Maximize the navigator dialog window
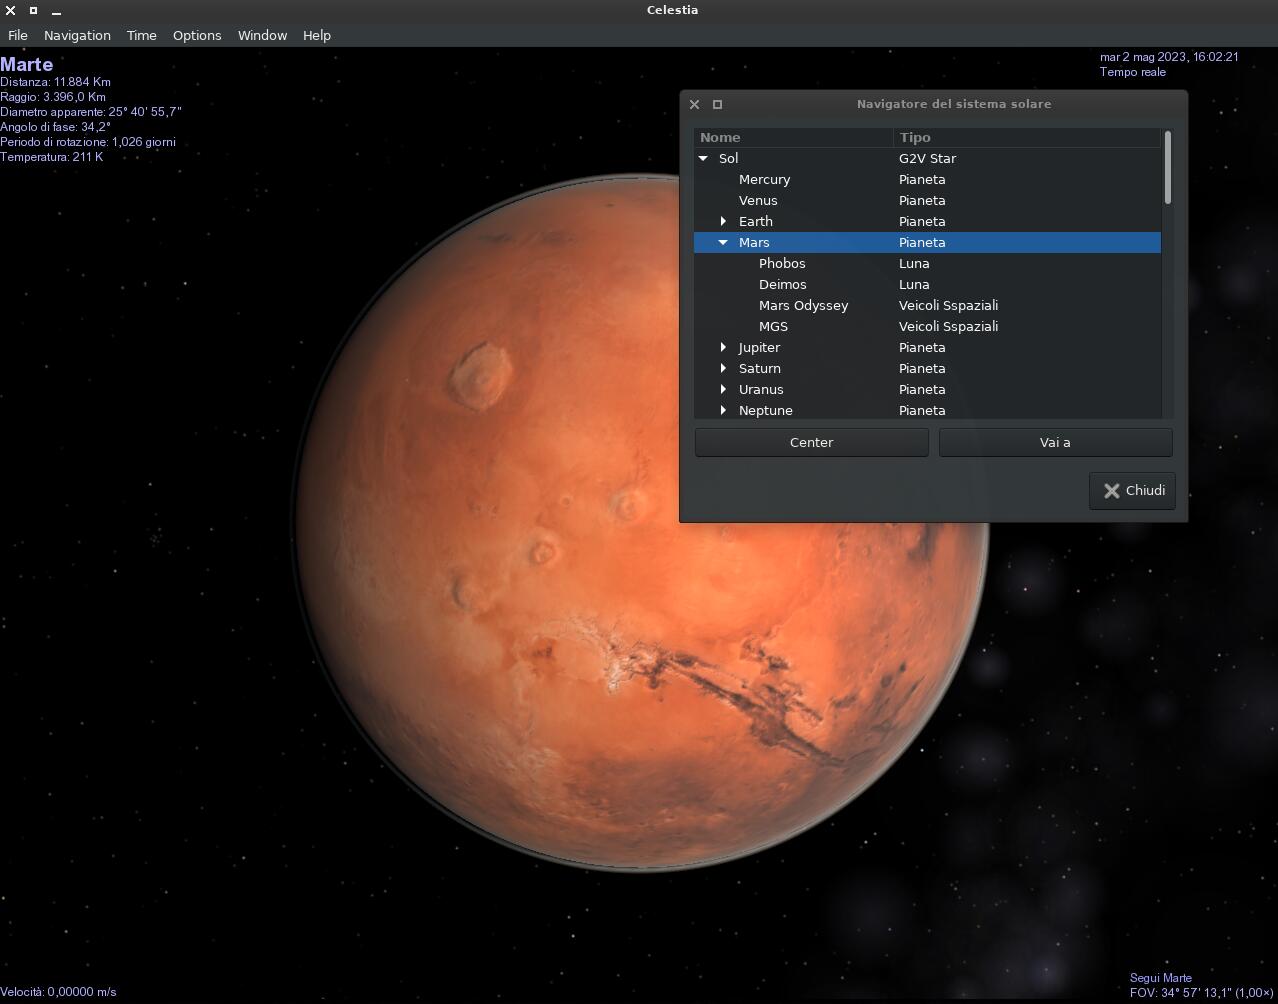Viewport: 1278px width, 1004px height. tap(717, 104)
